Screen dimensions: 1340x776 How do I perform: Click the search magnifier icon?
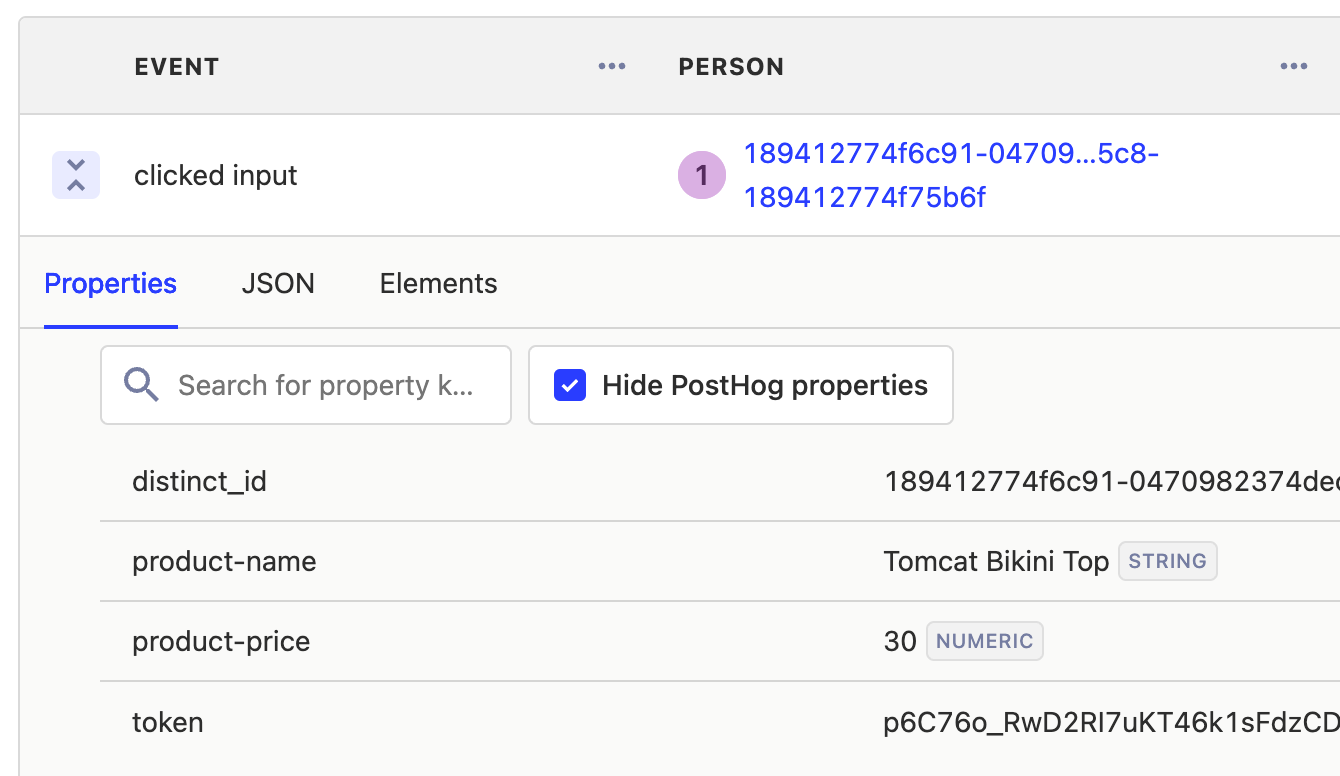(x=141, y=384)
